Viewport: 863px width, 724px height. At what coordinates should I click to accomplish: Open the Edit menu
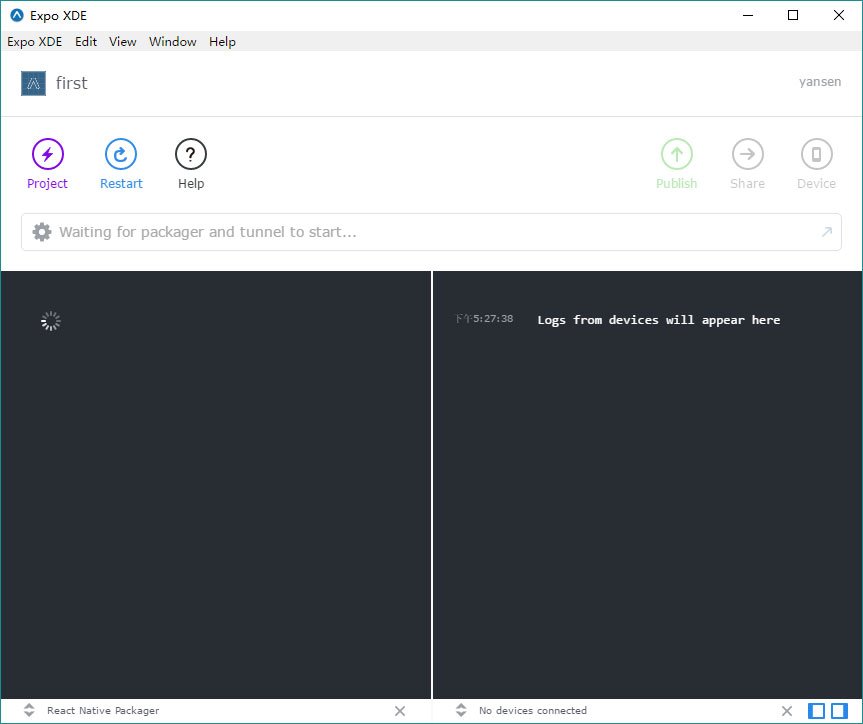click(86, 42)
